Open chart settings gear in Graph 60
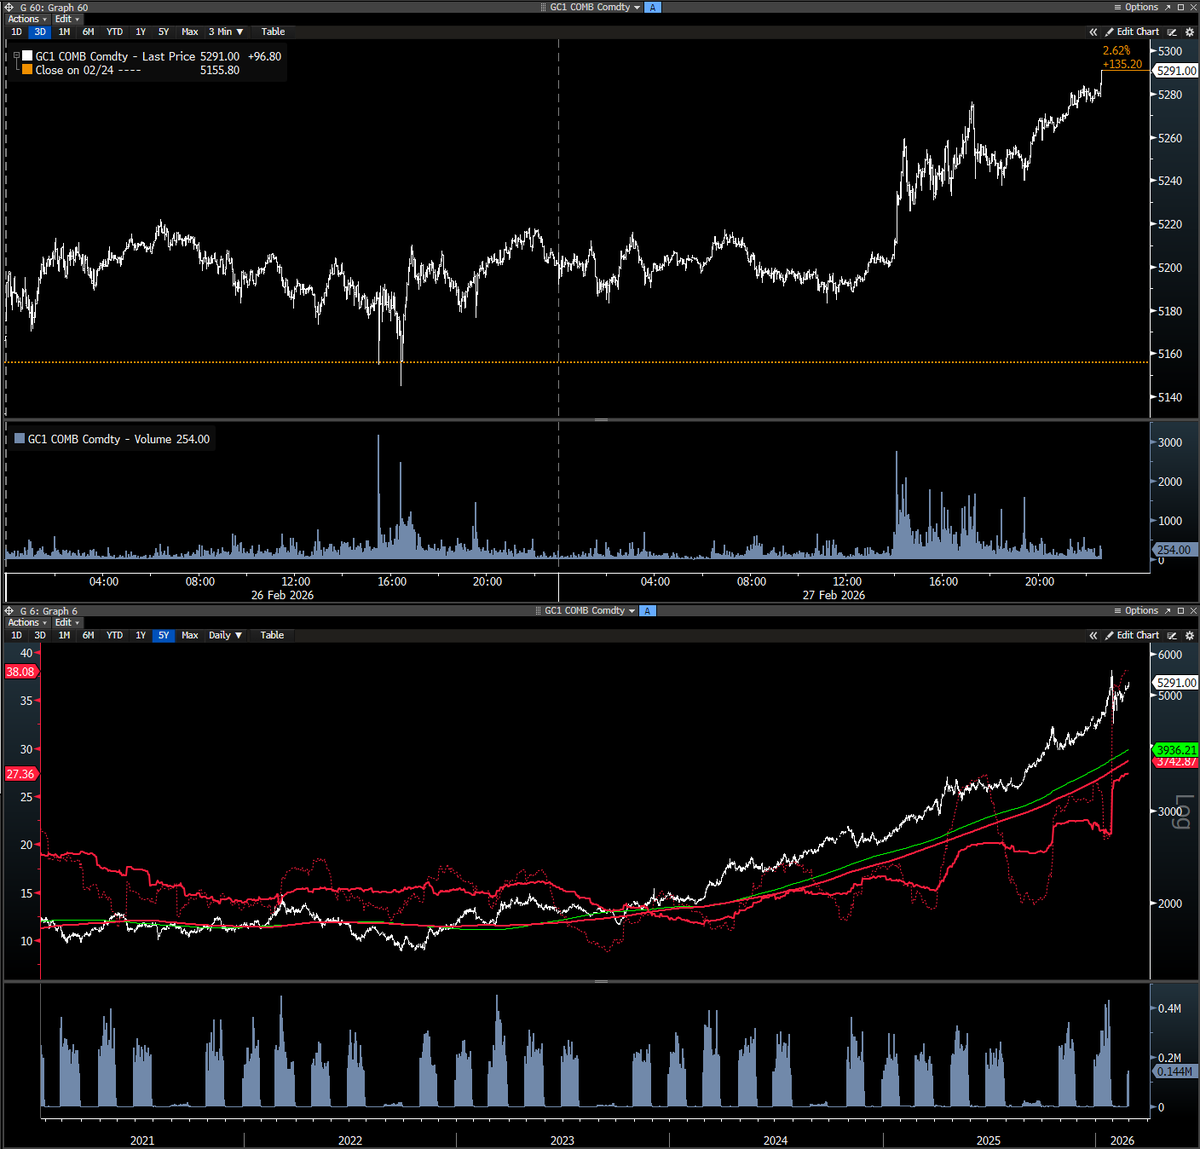Viewport: 1200px width, 1149px height. tap(1190, 32)
